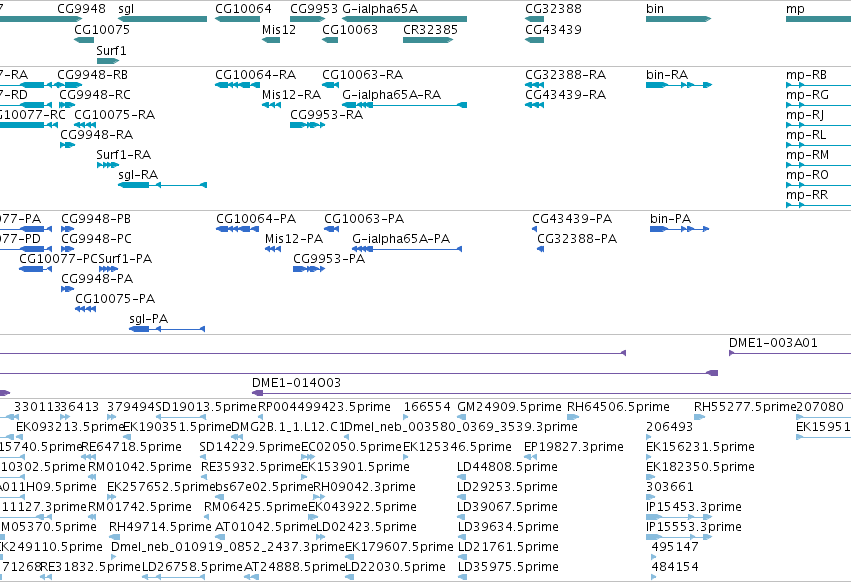The image size is (851, 582).
Task: Select the CG10064-RA transcript label
Action: [256, 74]
